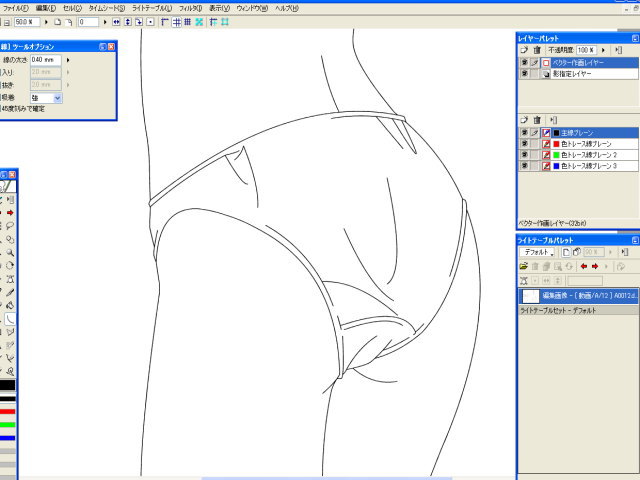Click the red left arrow in light table palette
Viewport: 640px width, 480px height.
pyautogui.click(x=582, y=267)
